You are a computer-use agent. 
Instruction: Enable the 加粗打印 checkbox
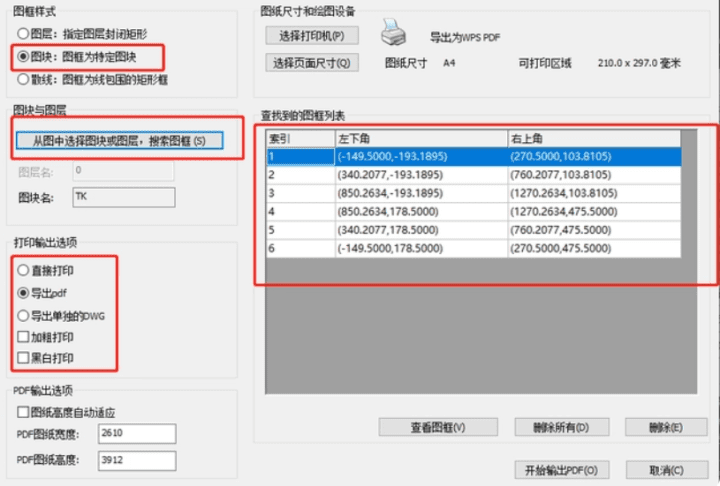point(23,337)
